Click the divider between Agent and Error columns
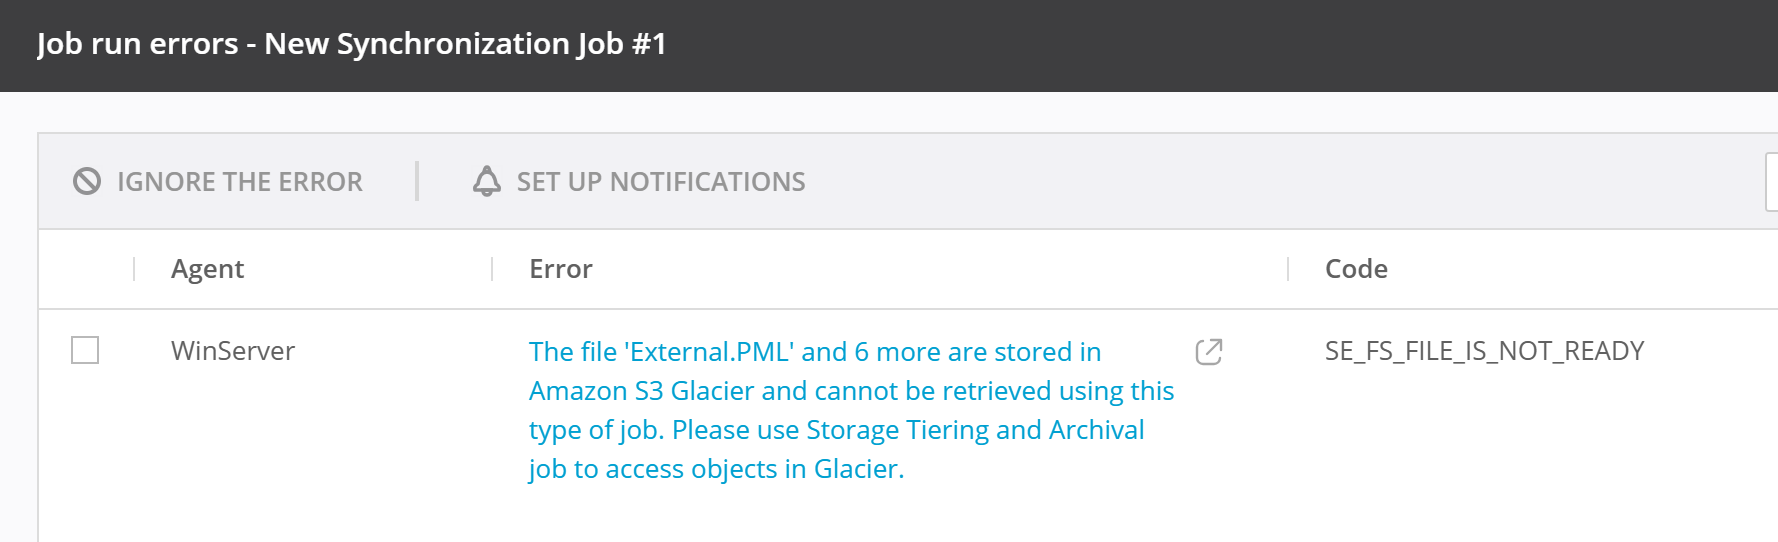The image size is (1778, 542). (492, 269)
